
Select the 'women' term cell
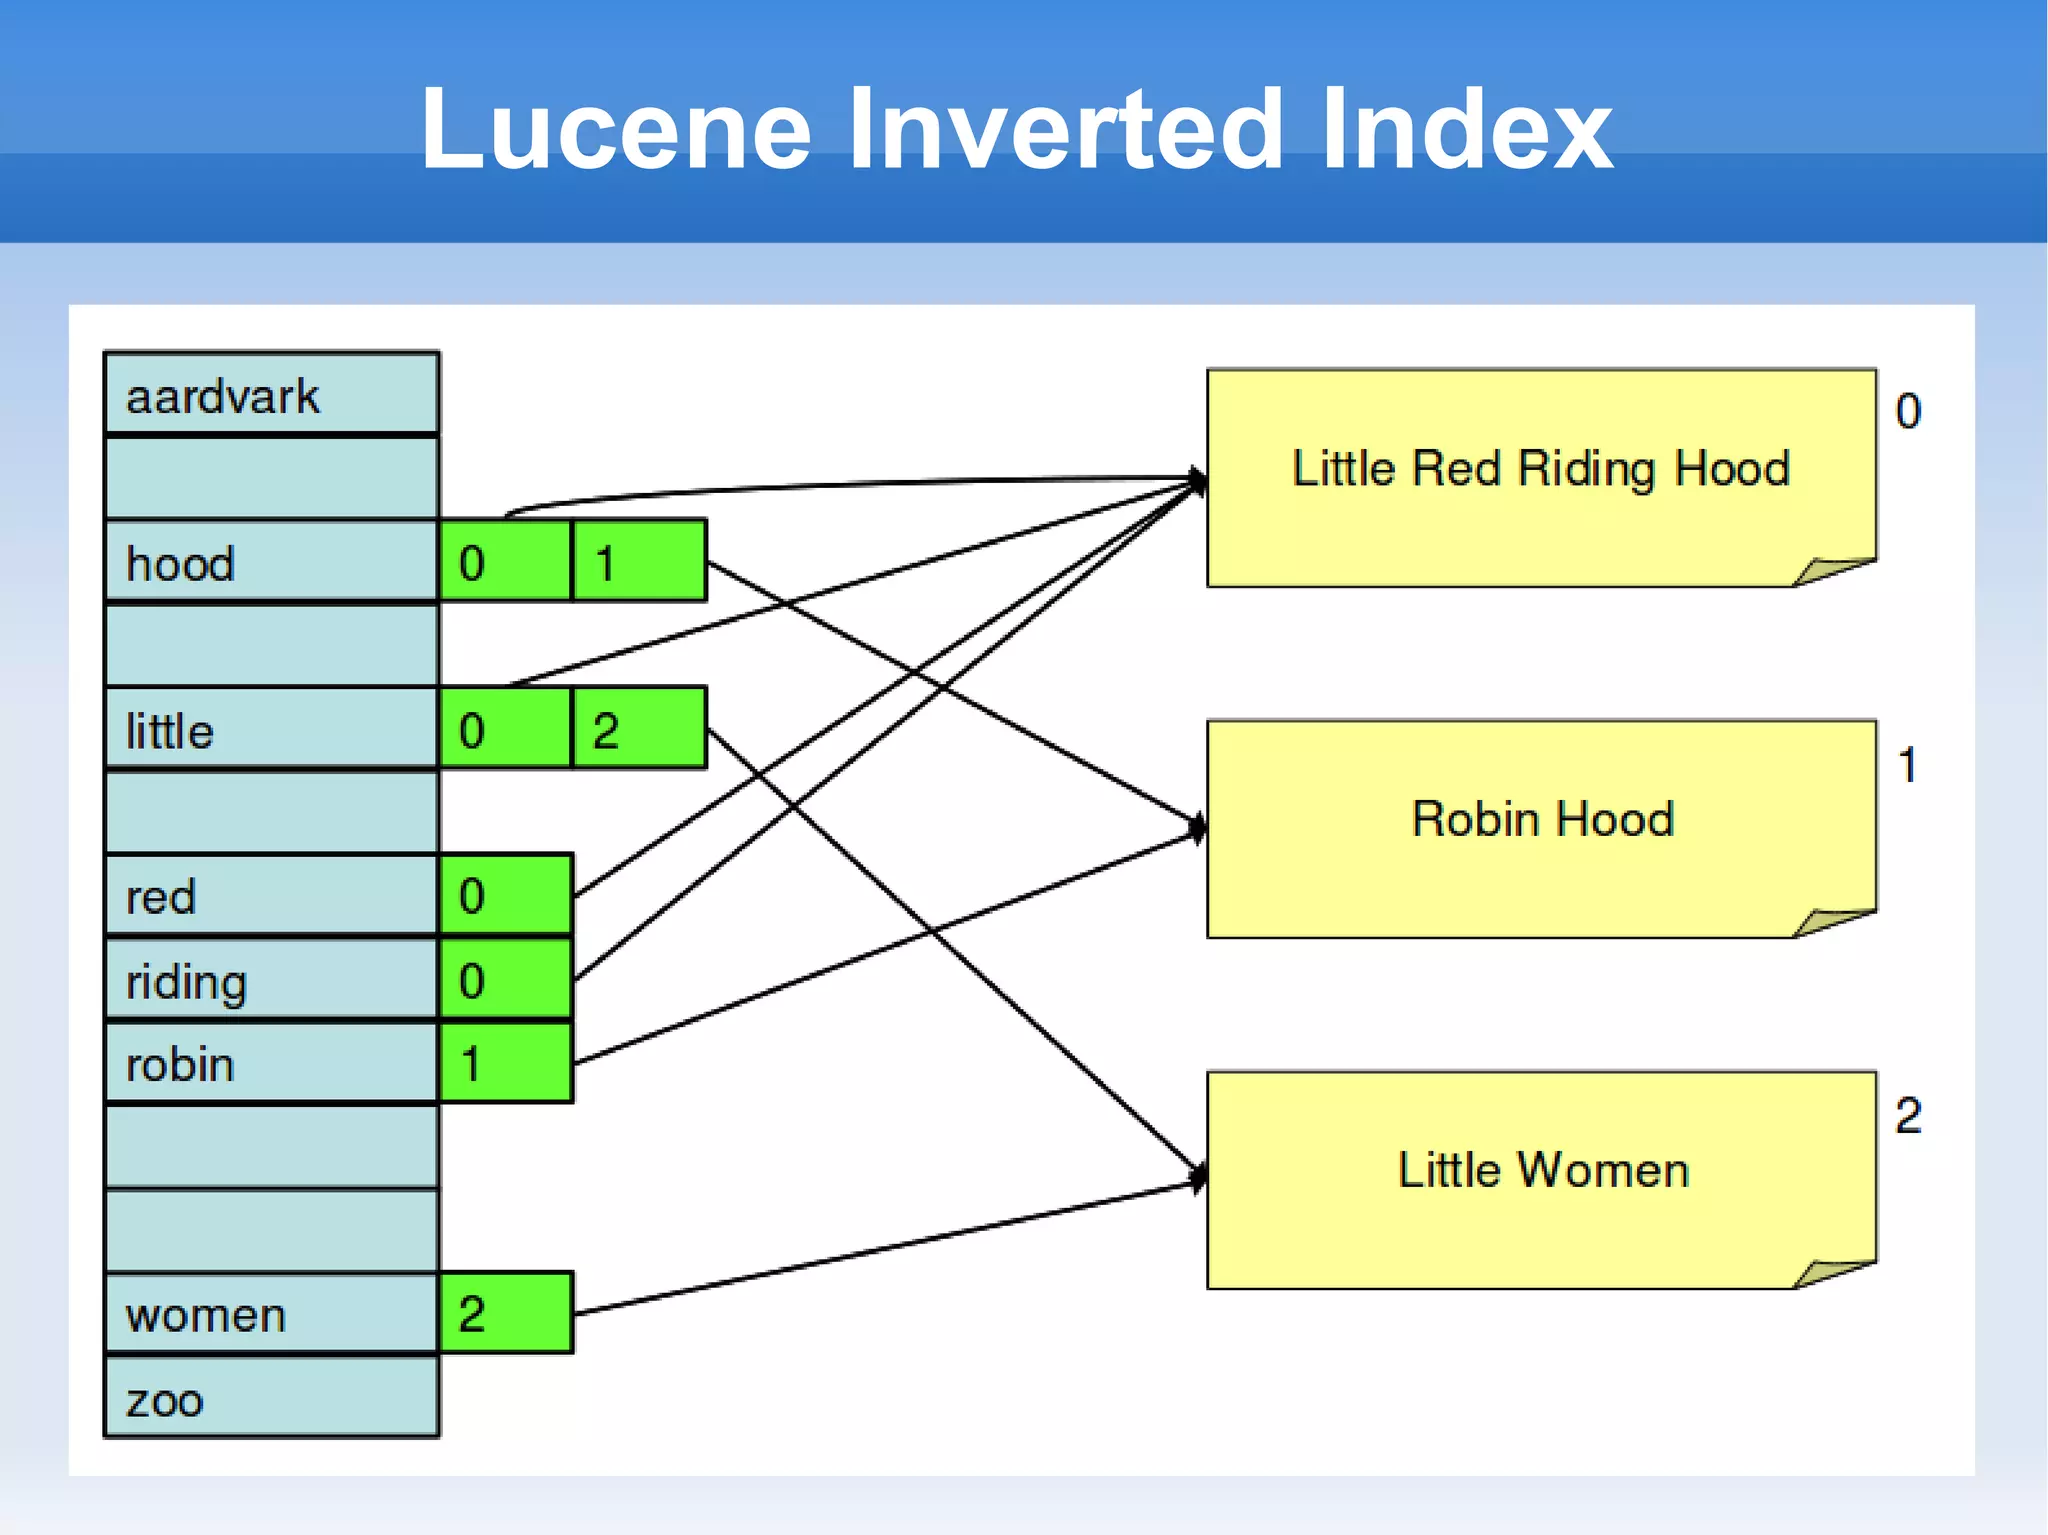(x=271, y=1313)
